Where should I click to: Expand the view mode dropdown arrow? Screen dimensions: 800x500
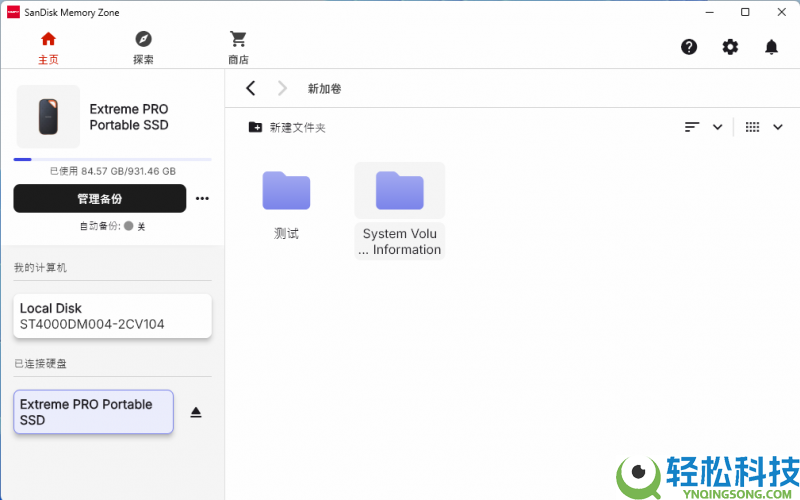(x=778, y=127)
